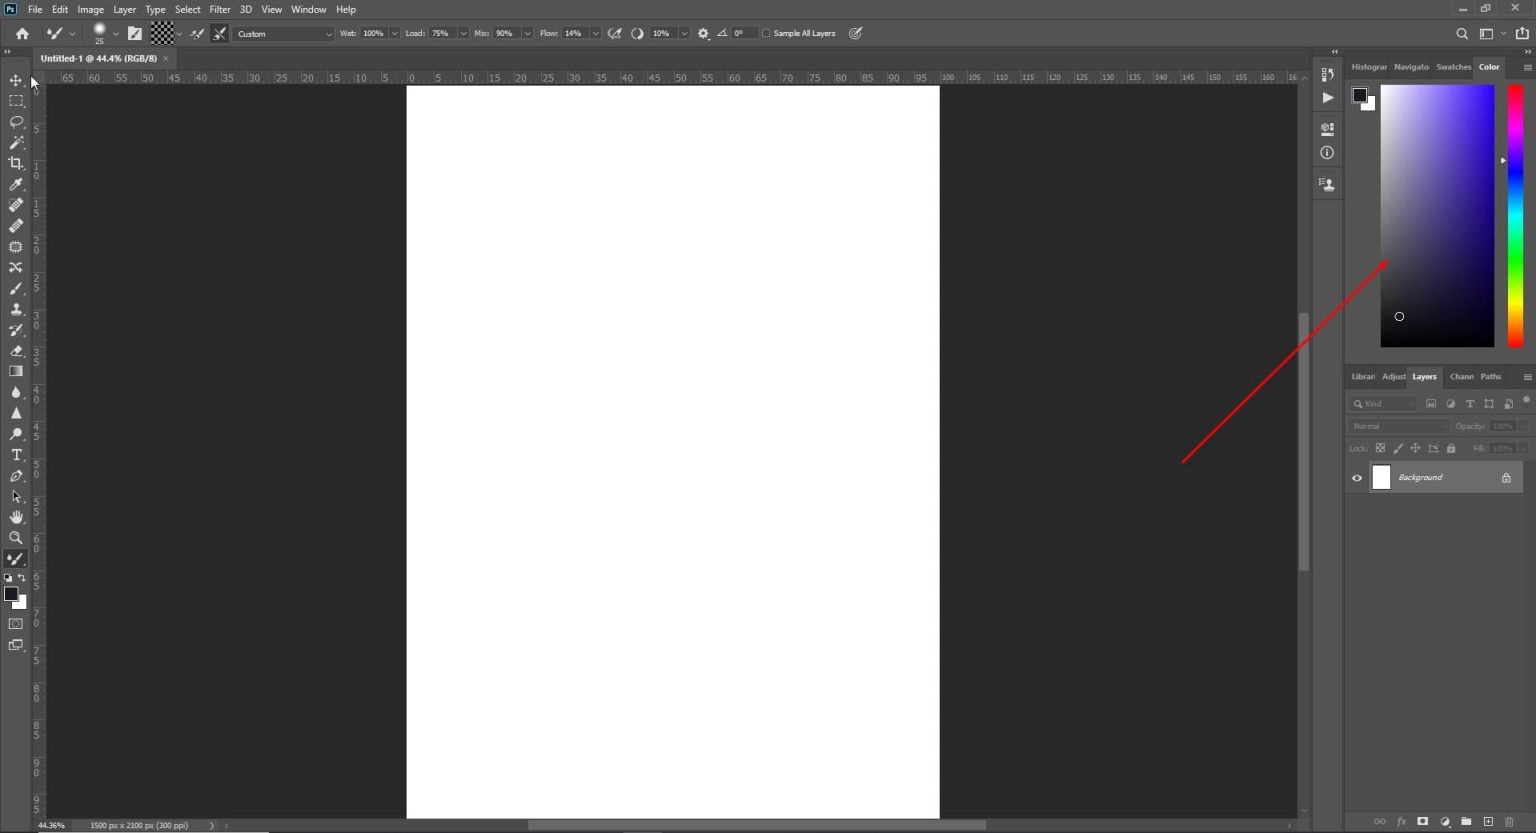This screenshot has height=833, width=1536.
Task: Toggle airbrush mode in the options bar
Action: tap(615, 33)
